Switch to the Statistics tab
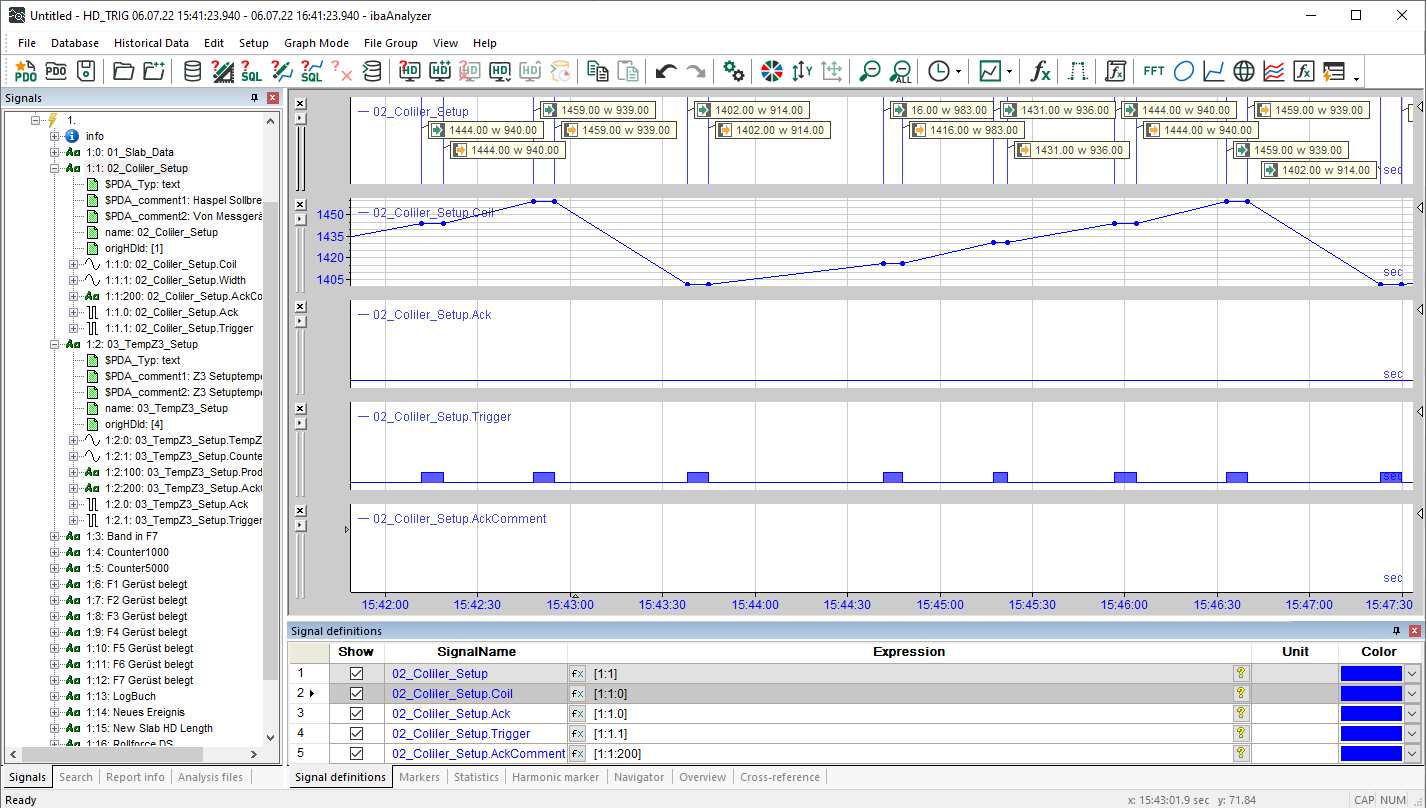Screen dimensions: 1426x808 [476, 777]
